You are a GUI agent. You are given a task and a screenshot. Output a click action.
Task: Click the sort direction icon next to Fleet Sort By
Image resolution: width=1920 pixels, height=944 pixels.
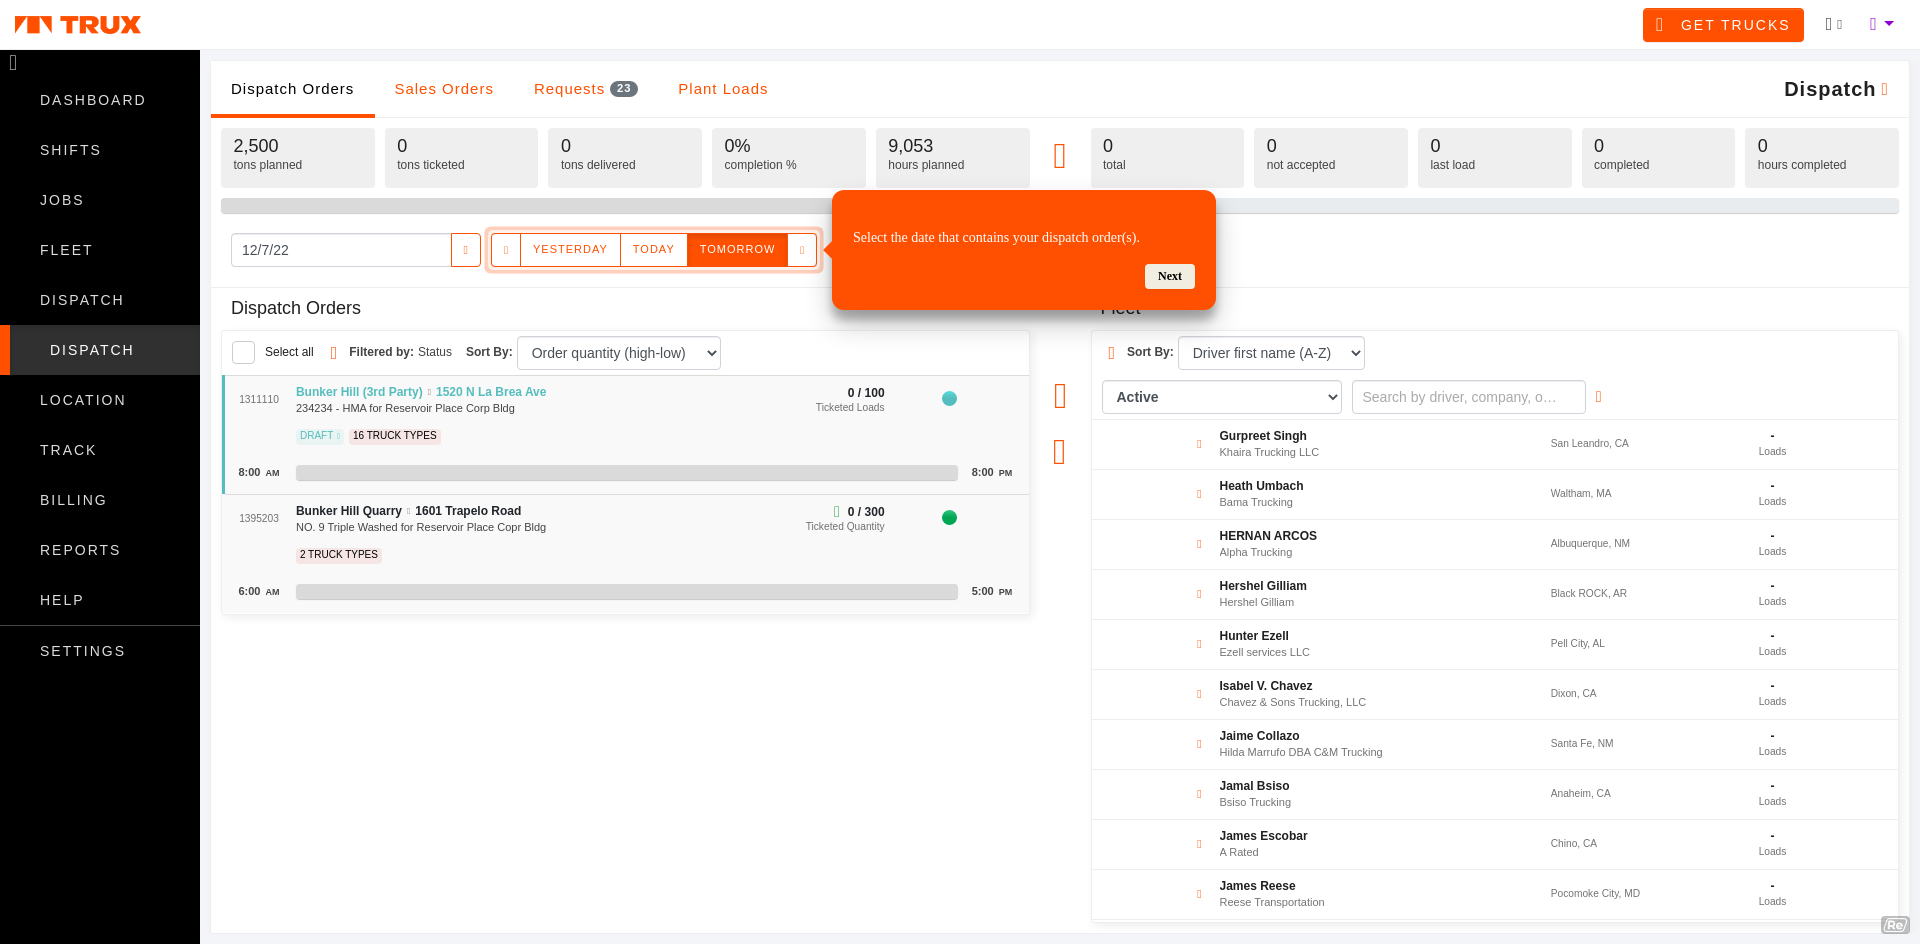[1110, 352]
